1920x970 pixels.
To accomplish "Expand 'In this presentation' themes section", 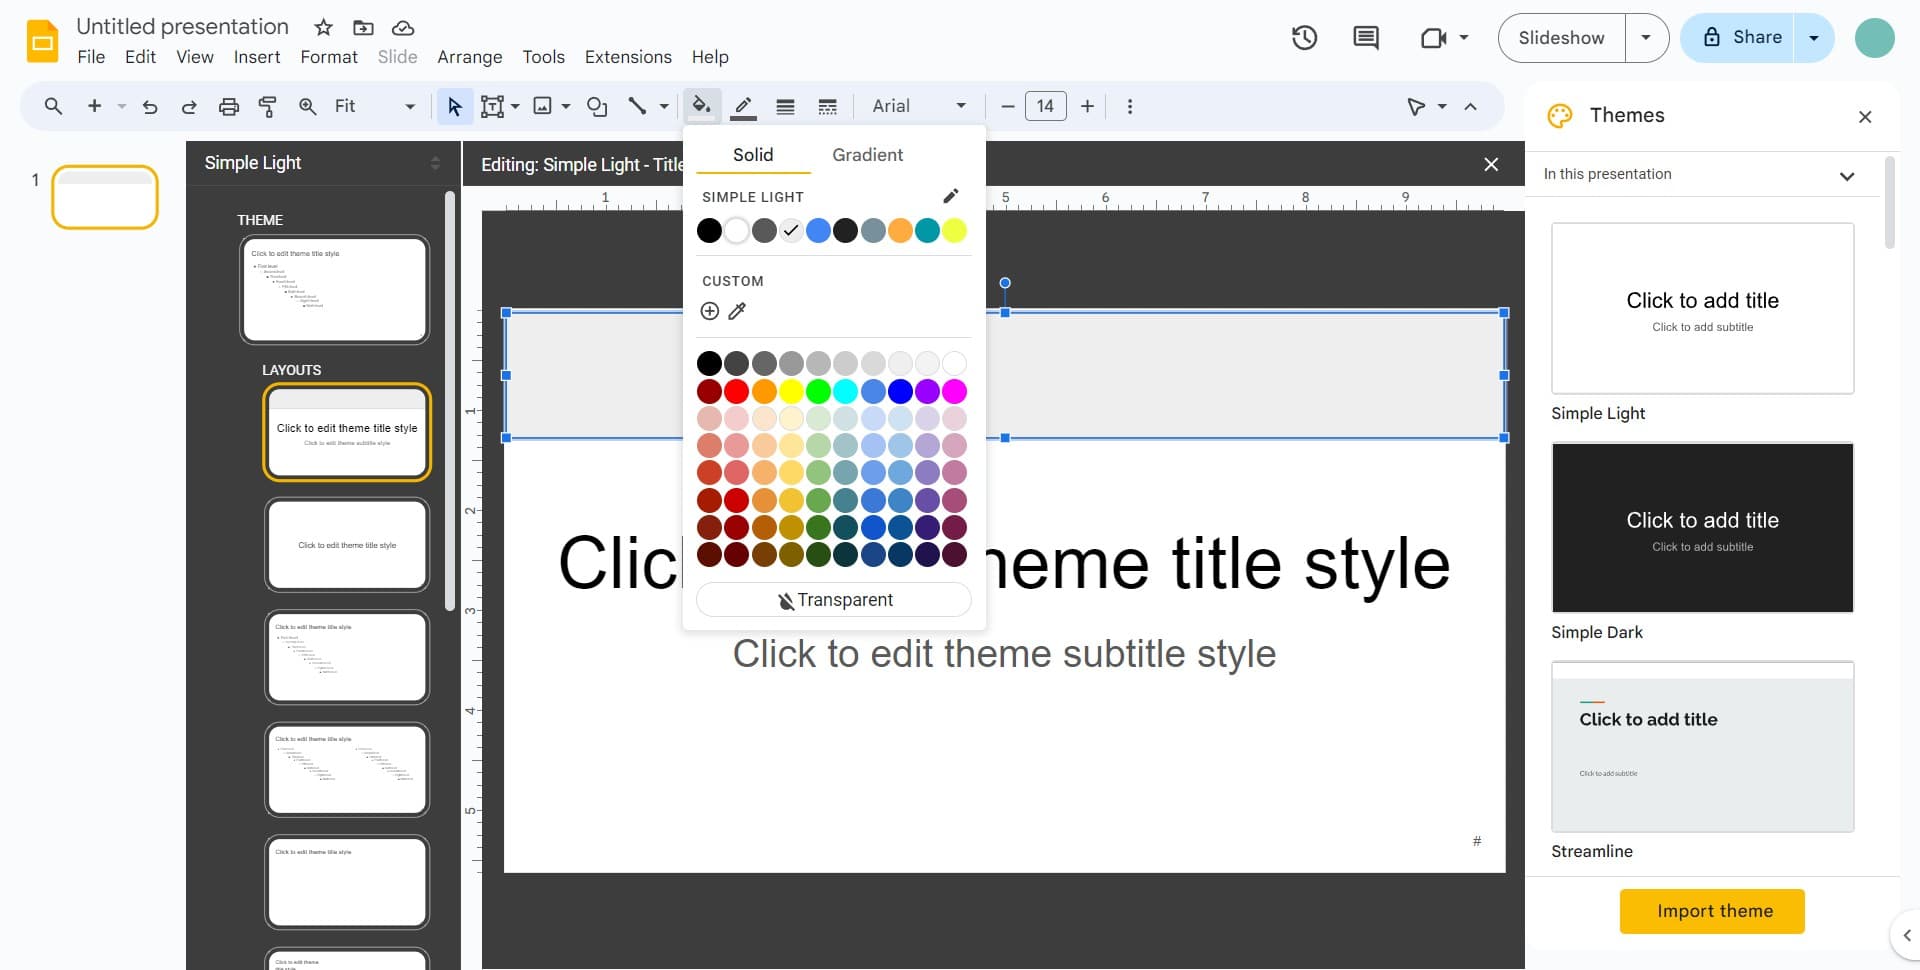I will tap(1846, 175).
